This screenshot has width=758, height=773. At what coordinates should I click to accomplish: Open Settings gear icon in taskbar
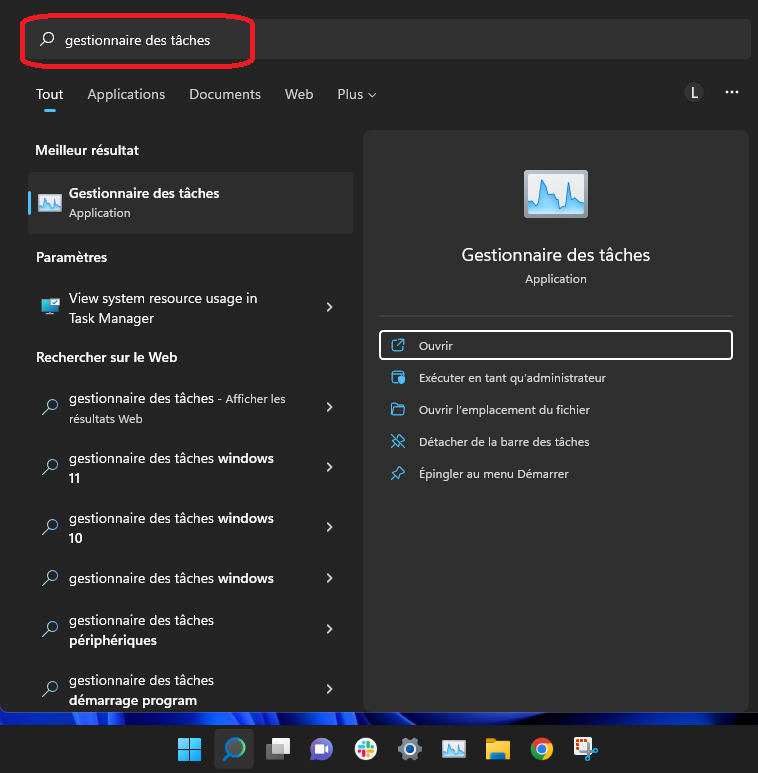click(x=409, y=749)
